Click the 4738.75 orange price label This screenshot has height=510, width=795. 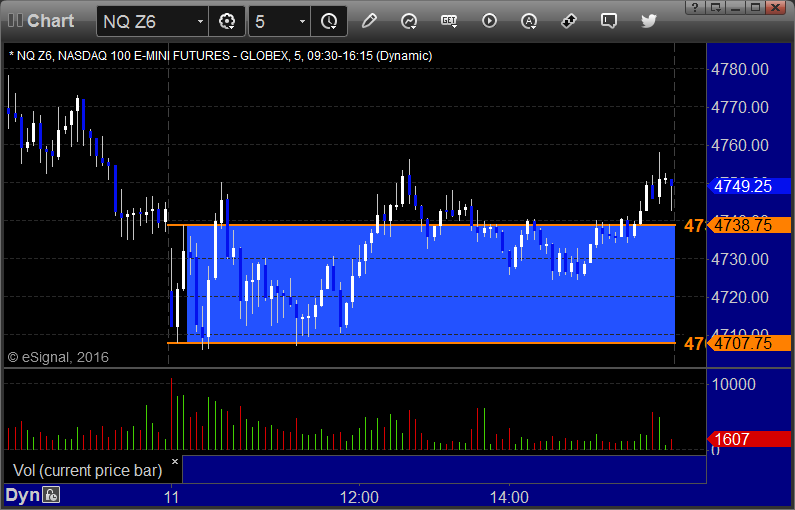point(748,225)
